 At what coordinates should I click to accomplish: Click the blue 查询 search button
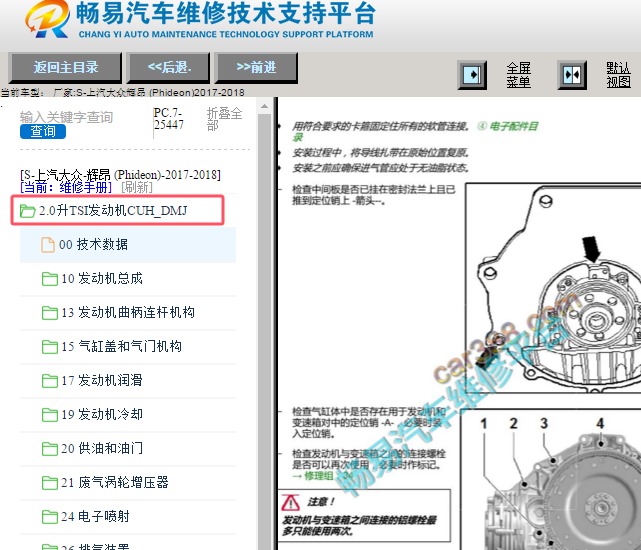point(43,131)
